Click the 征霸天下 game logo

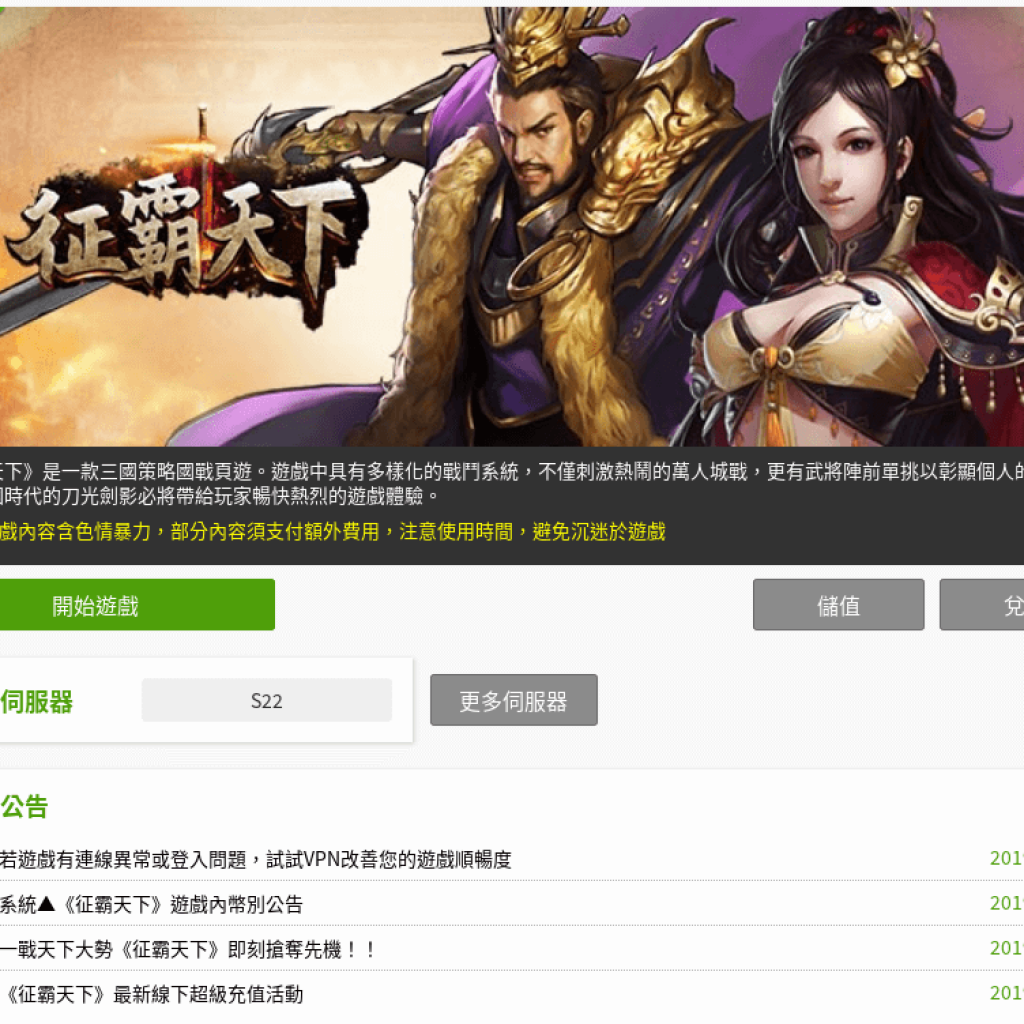[x=183, y=238]
